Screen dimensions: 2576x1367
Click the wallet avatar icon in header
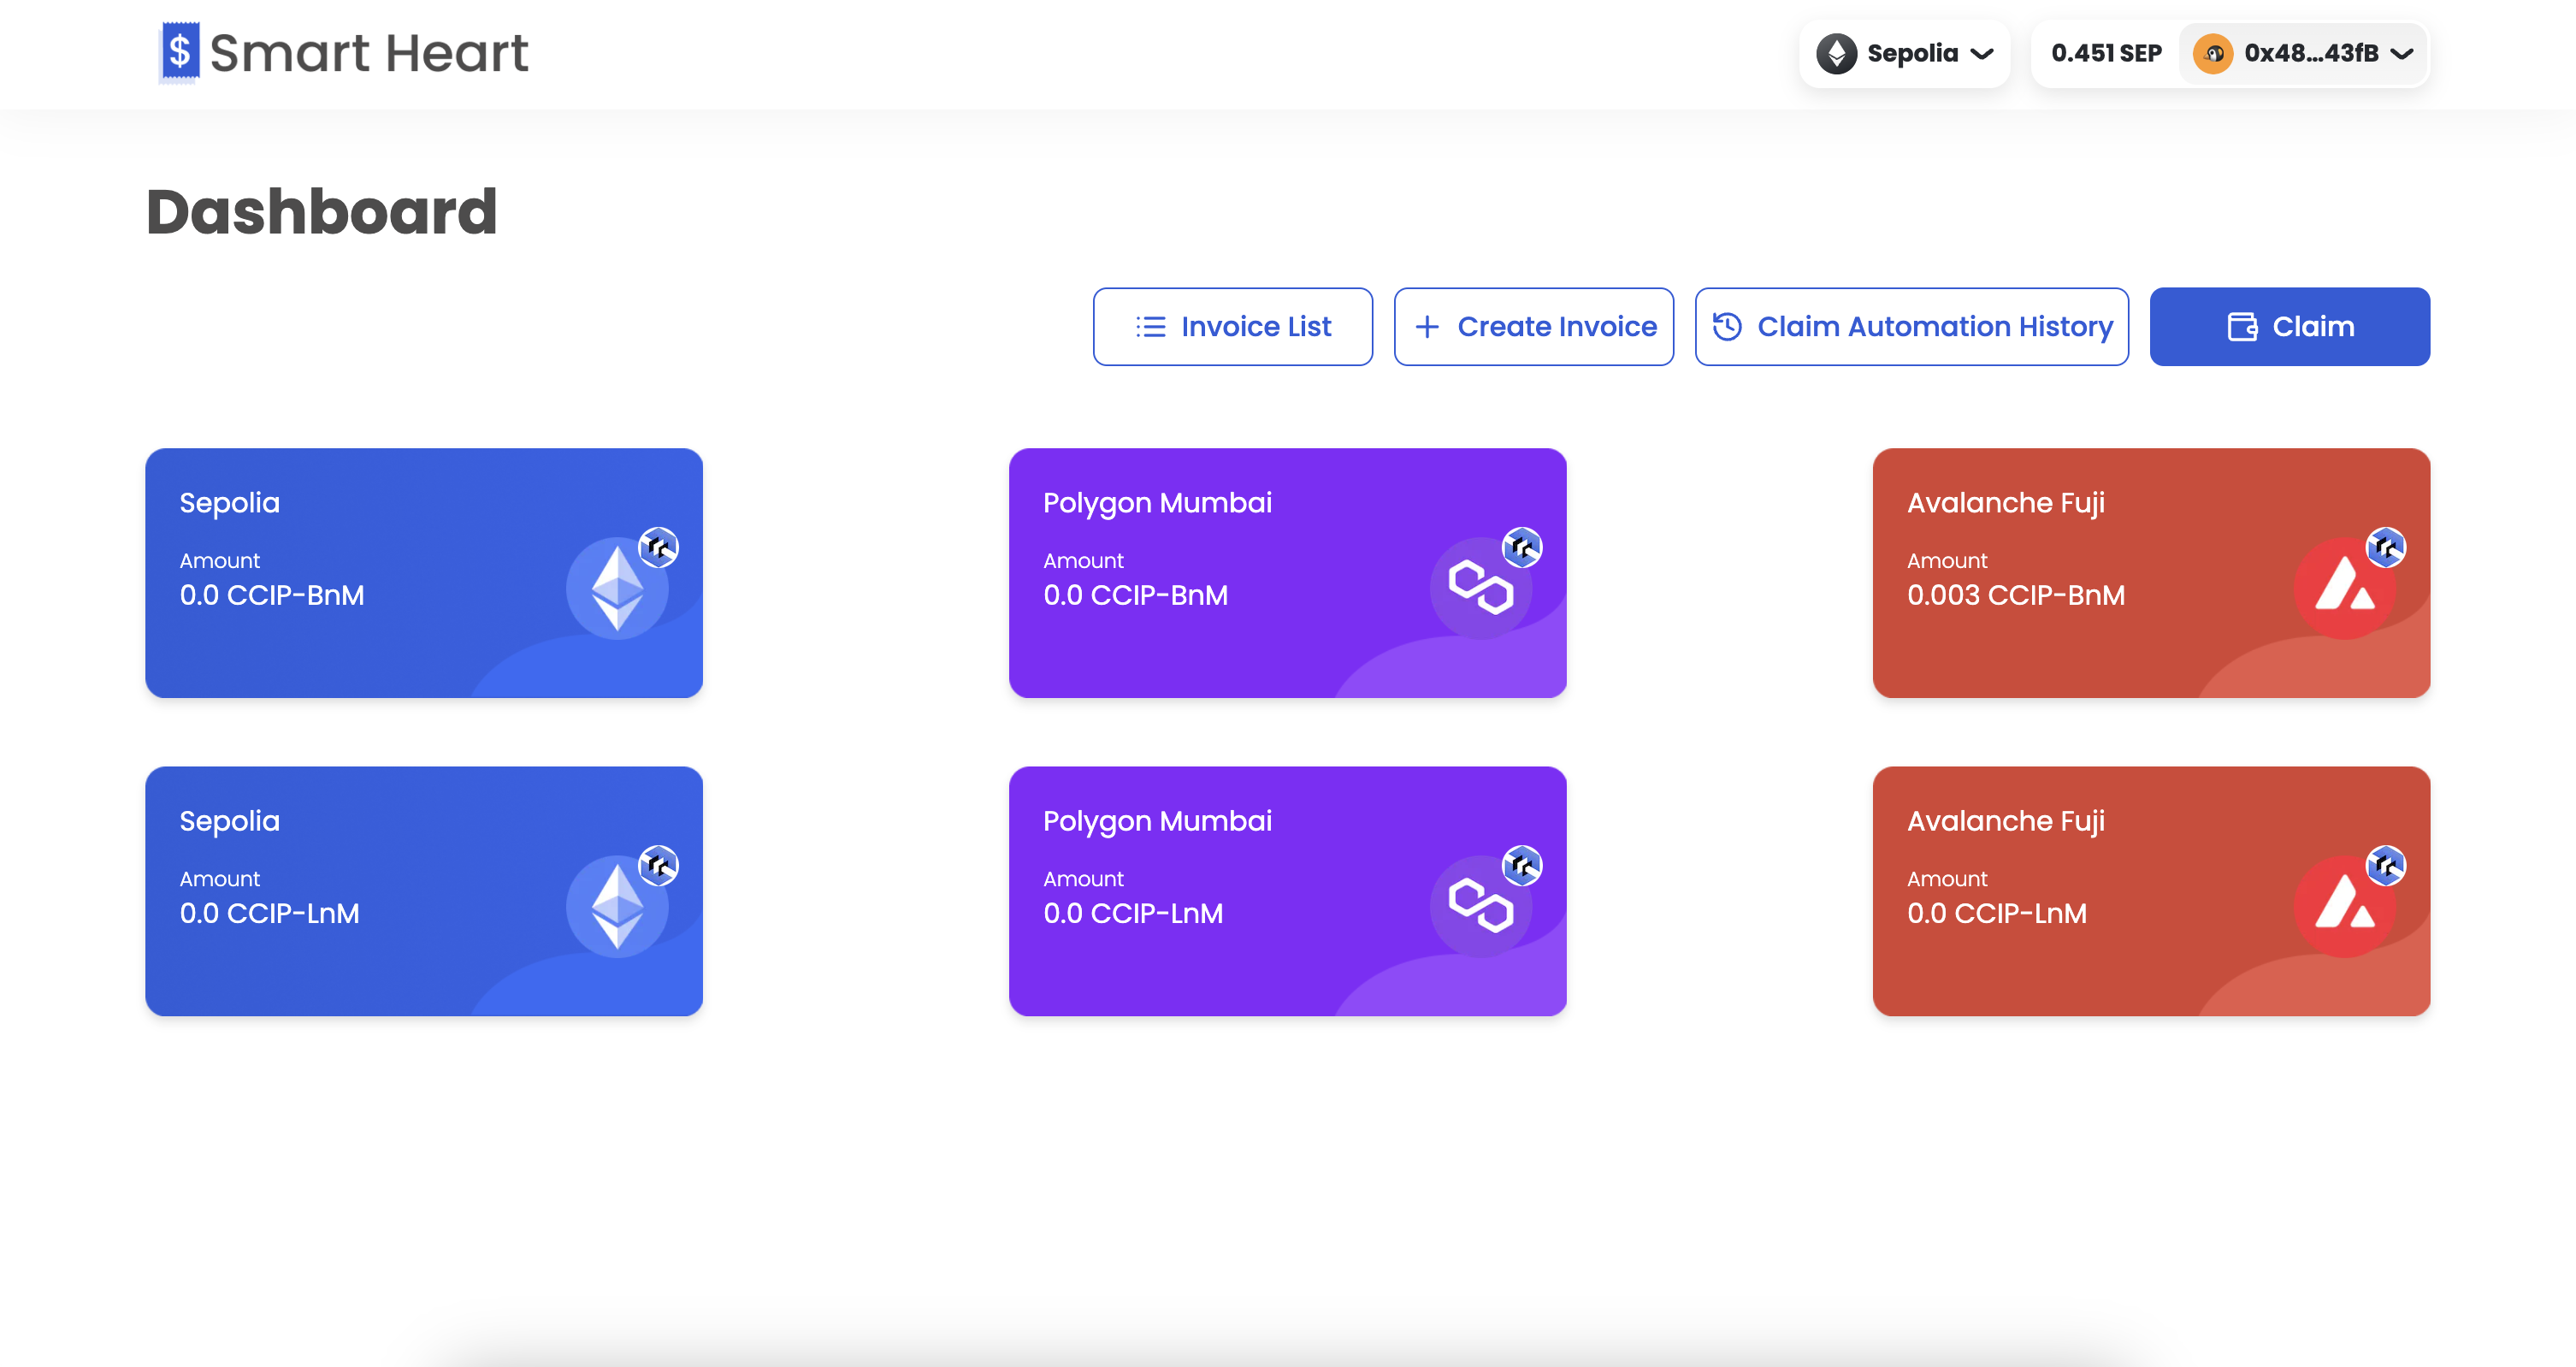(2213, 53)
